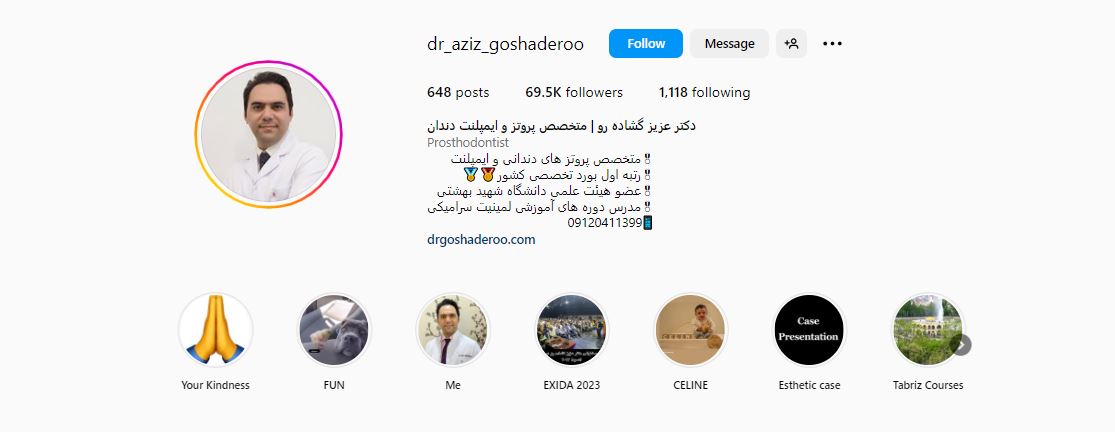The width and height of the screenshot is (1115, 432).
Task: Open the Your Kindness highlight
Action: [215, 330]
